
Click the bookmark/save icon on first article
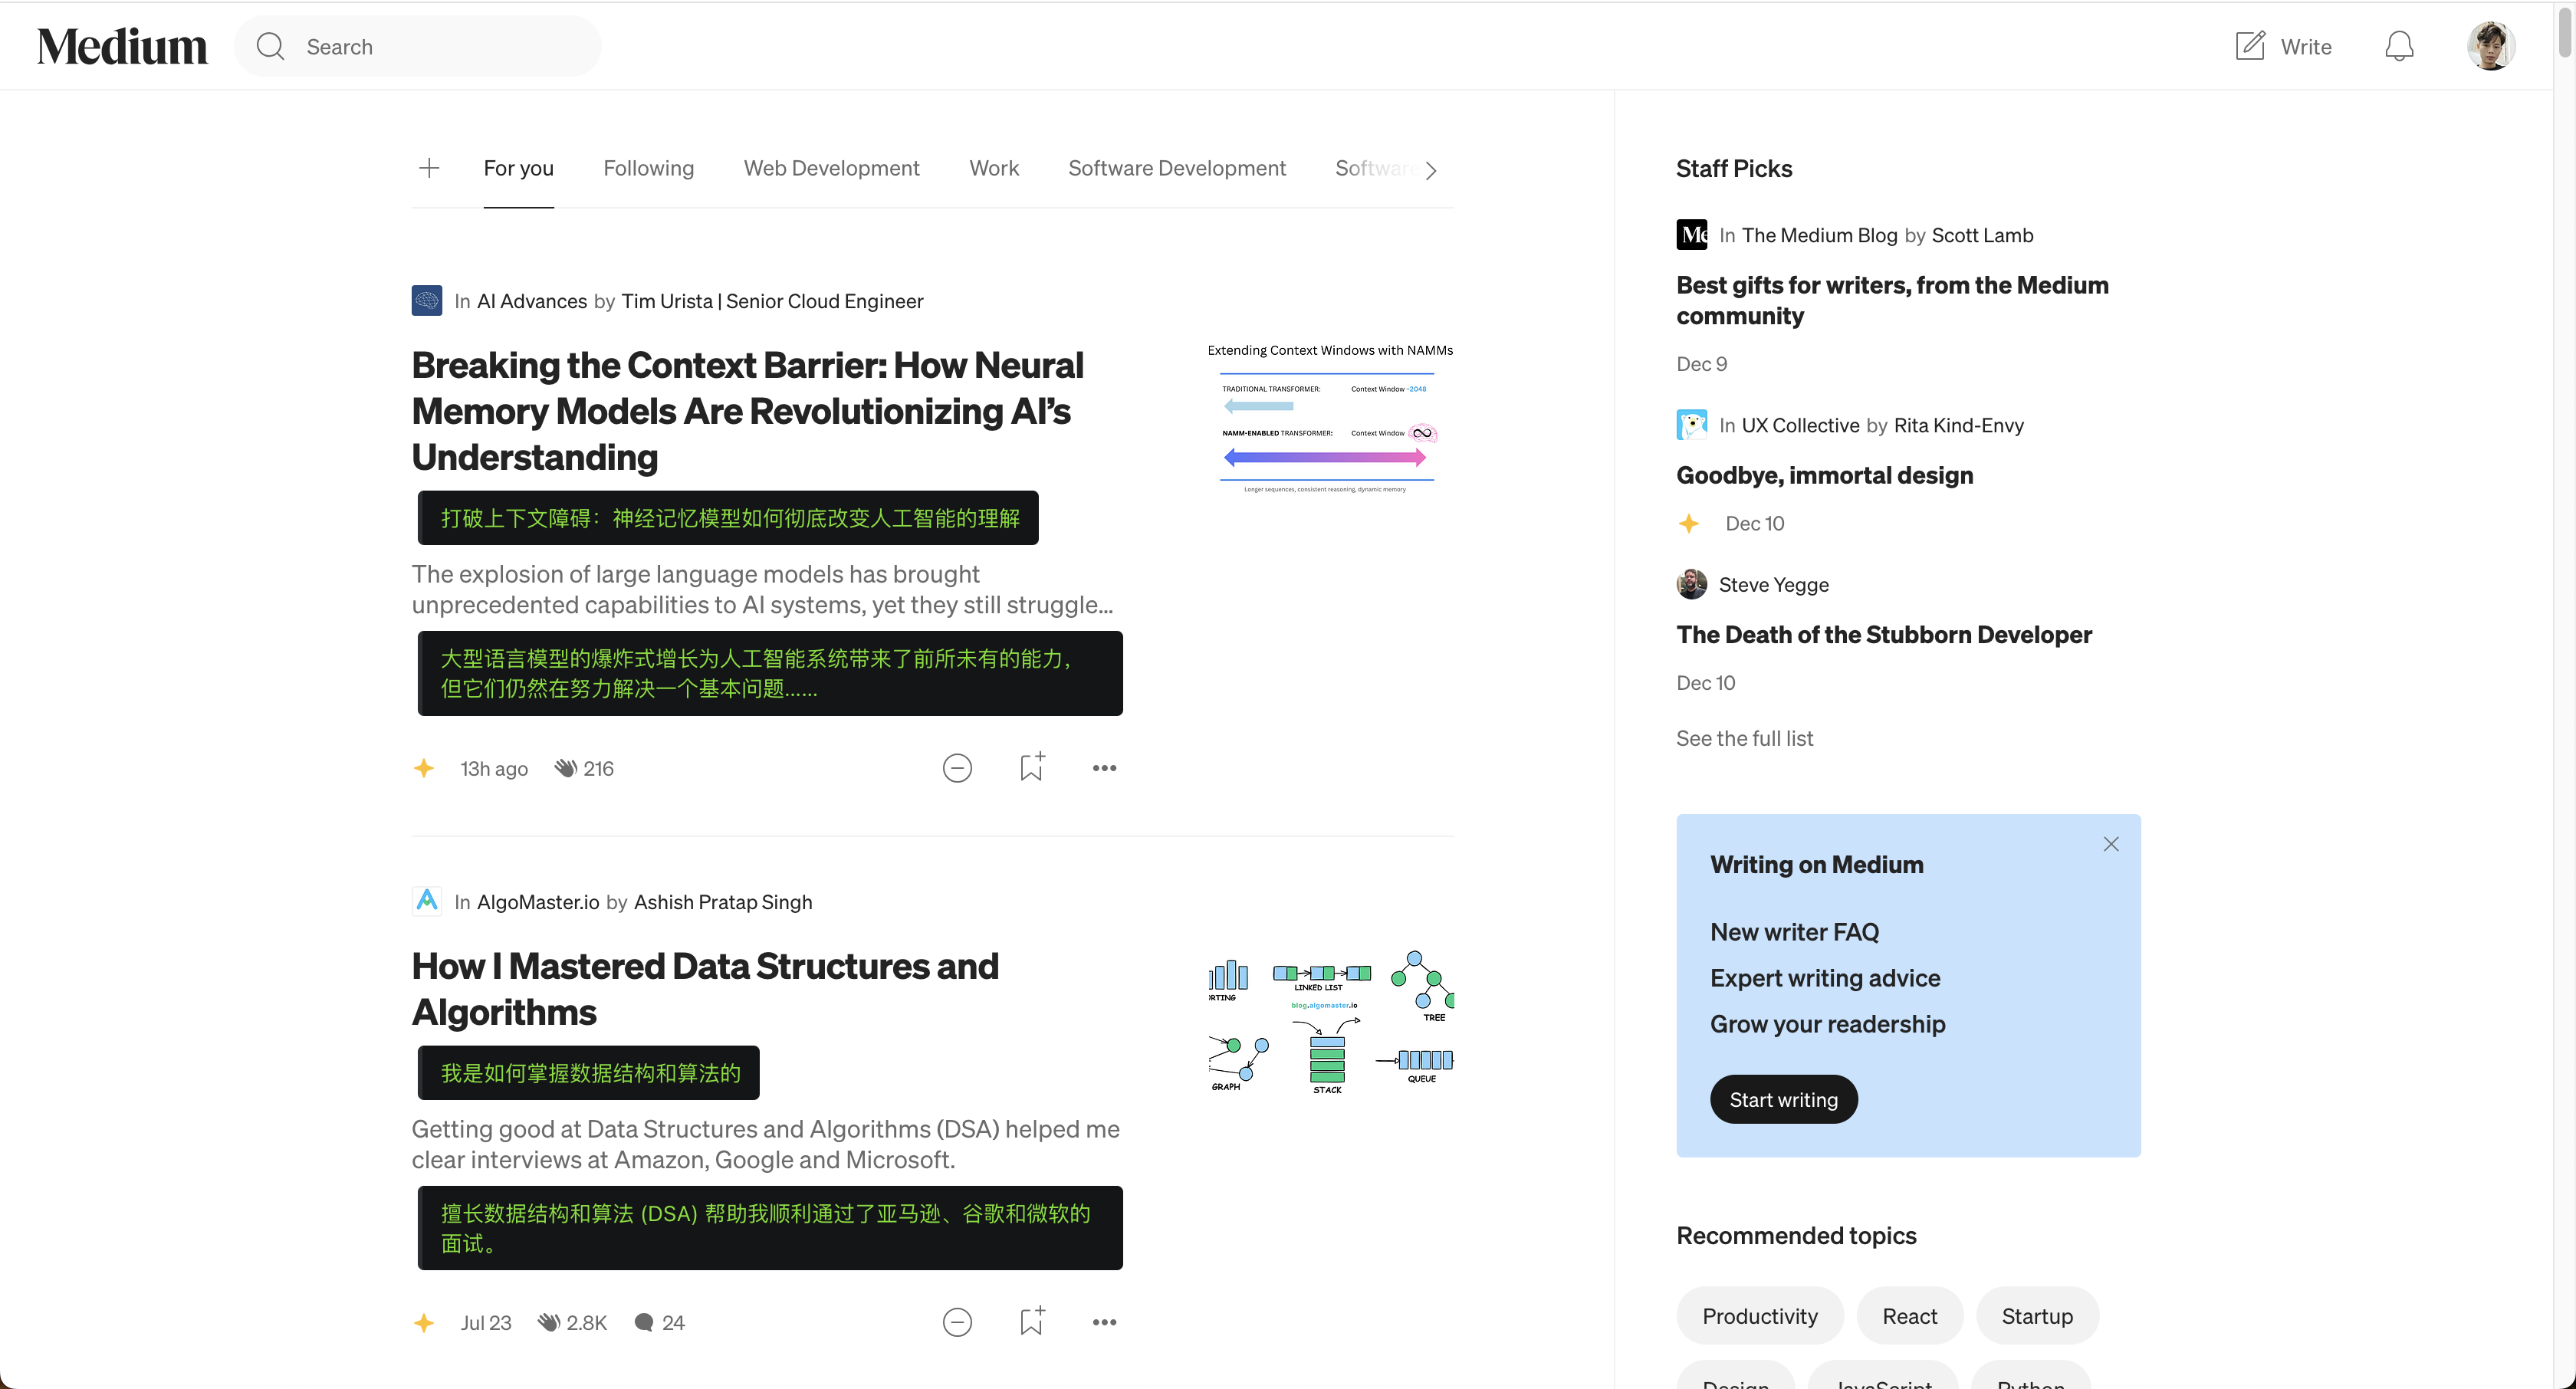point(1030,767)
